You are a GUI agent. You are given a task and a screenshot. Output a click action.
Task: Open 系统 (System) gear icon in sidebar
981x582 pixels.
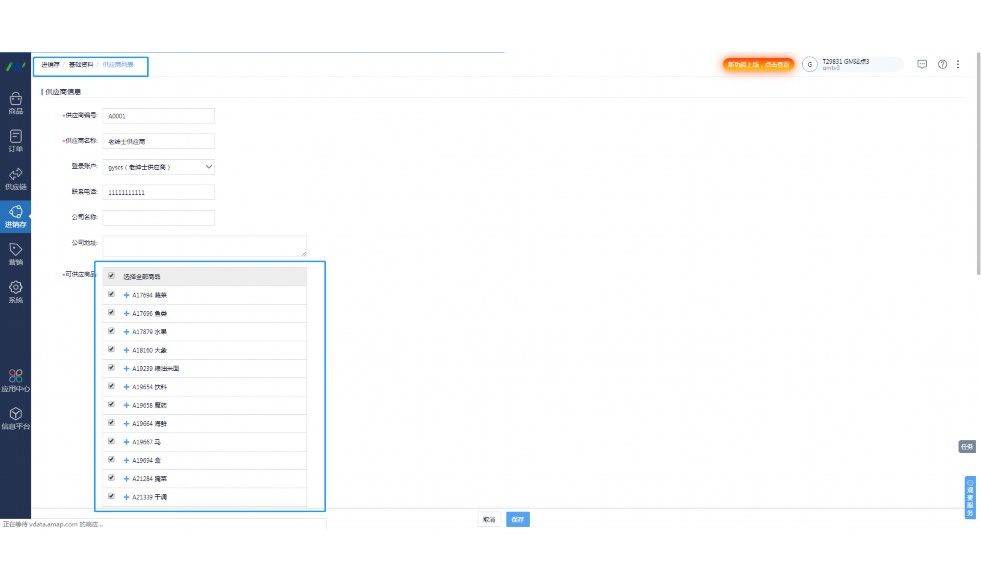click(x=15, y=291)
